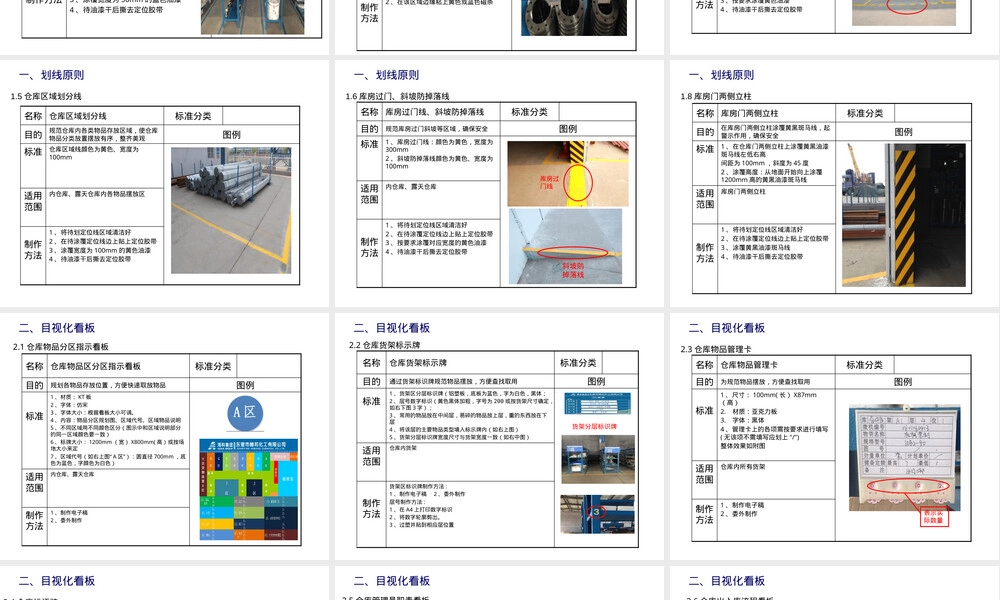Viewport: 1000px width, 600px height.
Task: Click the yellow-black striped door pillar photo
Action: [904, 215]
